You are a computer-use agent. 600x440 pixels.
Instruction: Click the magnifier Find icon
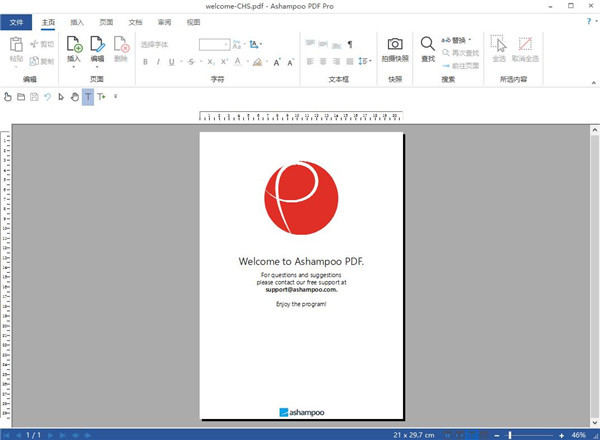pos(427,44)
